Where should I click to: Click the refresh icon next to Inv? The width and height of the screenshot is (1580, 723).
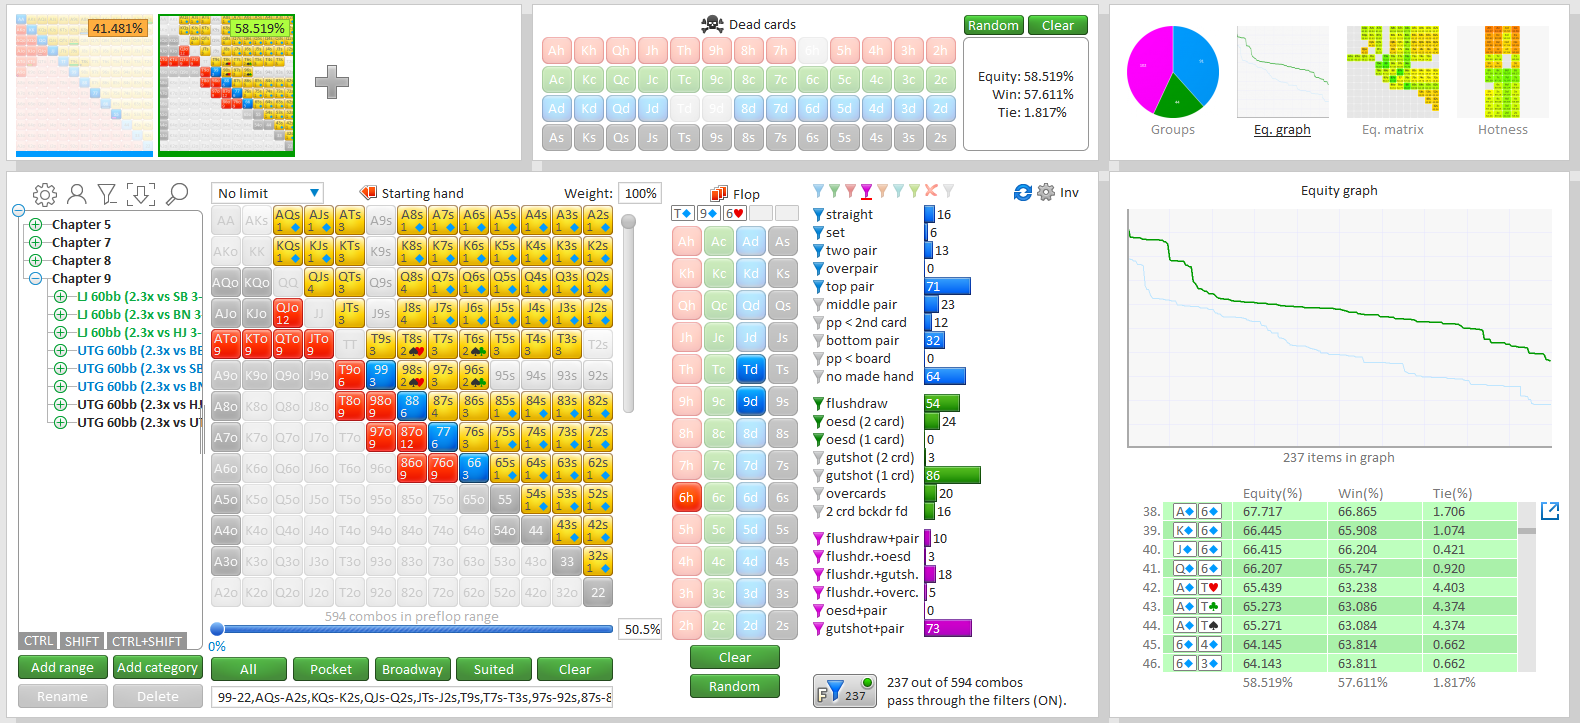pyautogui.click(x=1022, y=192)
